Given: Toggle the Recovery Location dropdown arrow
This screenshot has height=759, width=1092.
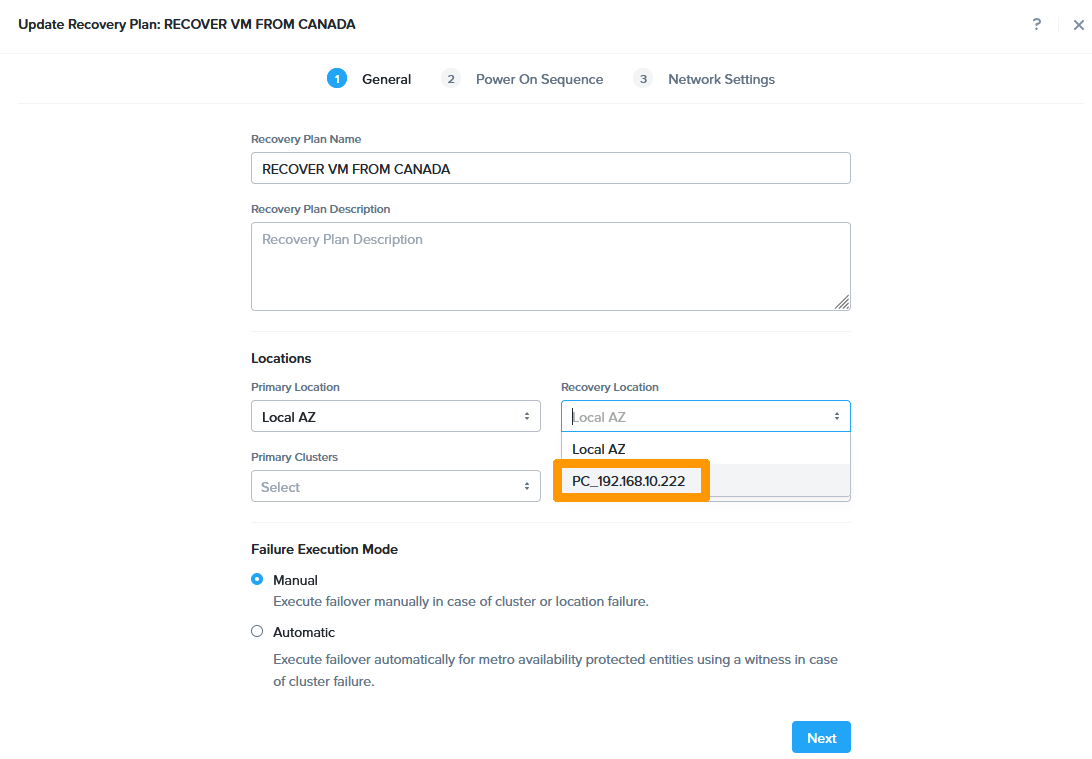Looking at the screenshot, I should [837, 417].
